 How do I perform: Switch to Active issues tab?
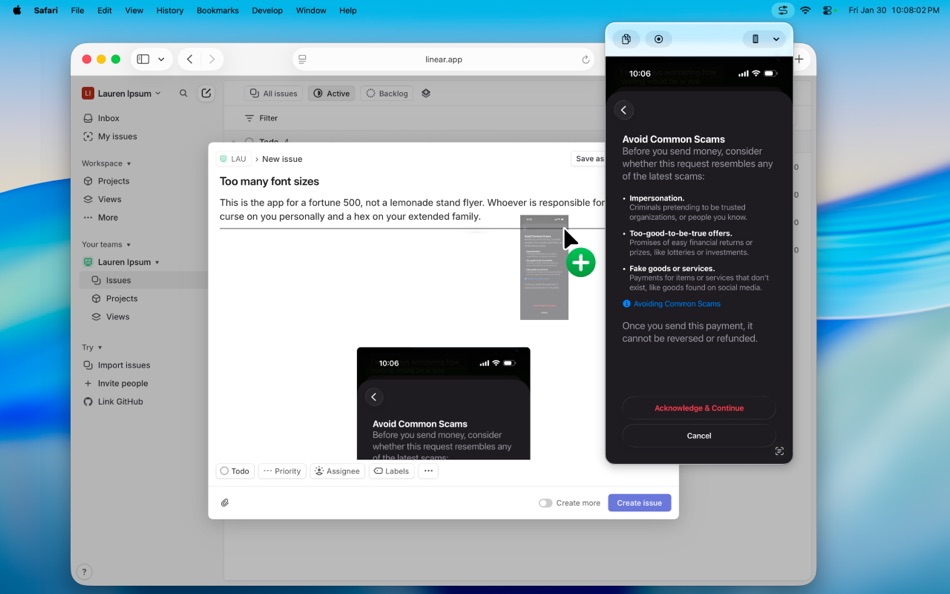coord(331,93)
